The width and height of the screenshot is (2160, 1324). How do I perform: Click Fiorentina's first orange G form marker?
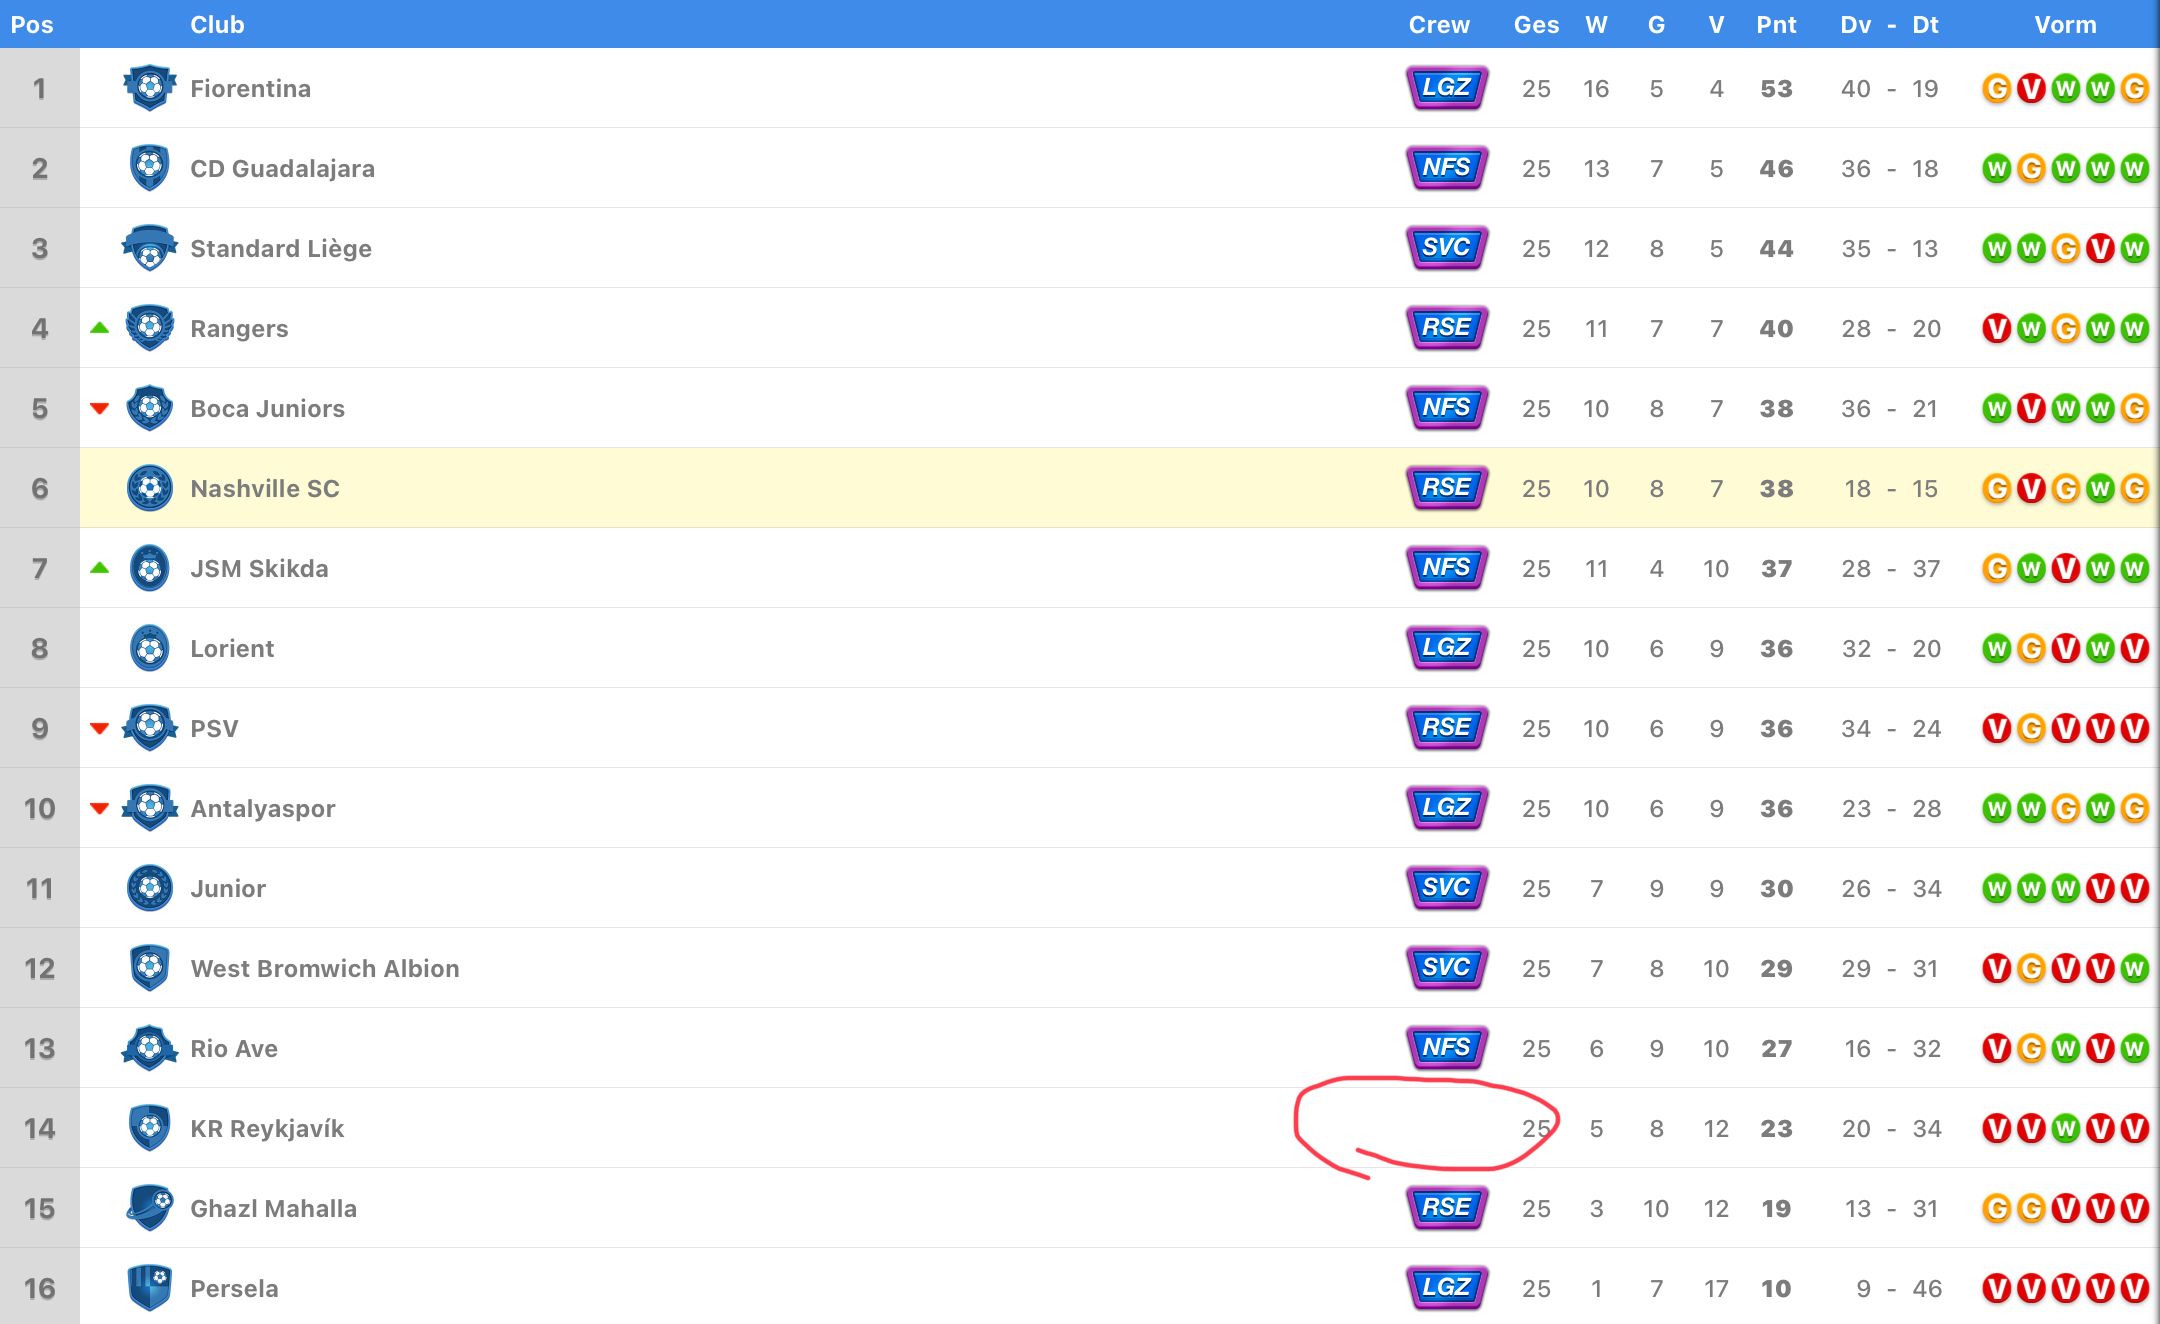(1996, 88)
